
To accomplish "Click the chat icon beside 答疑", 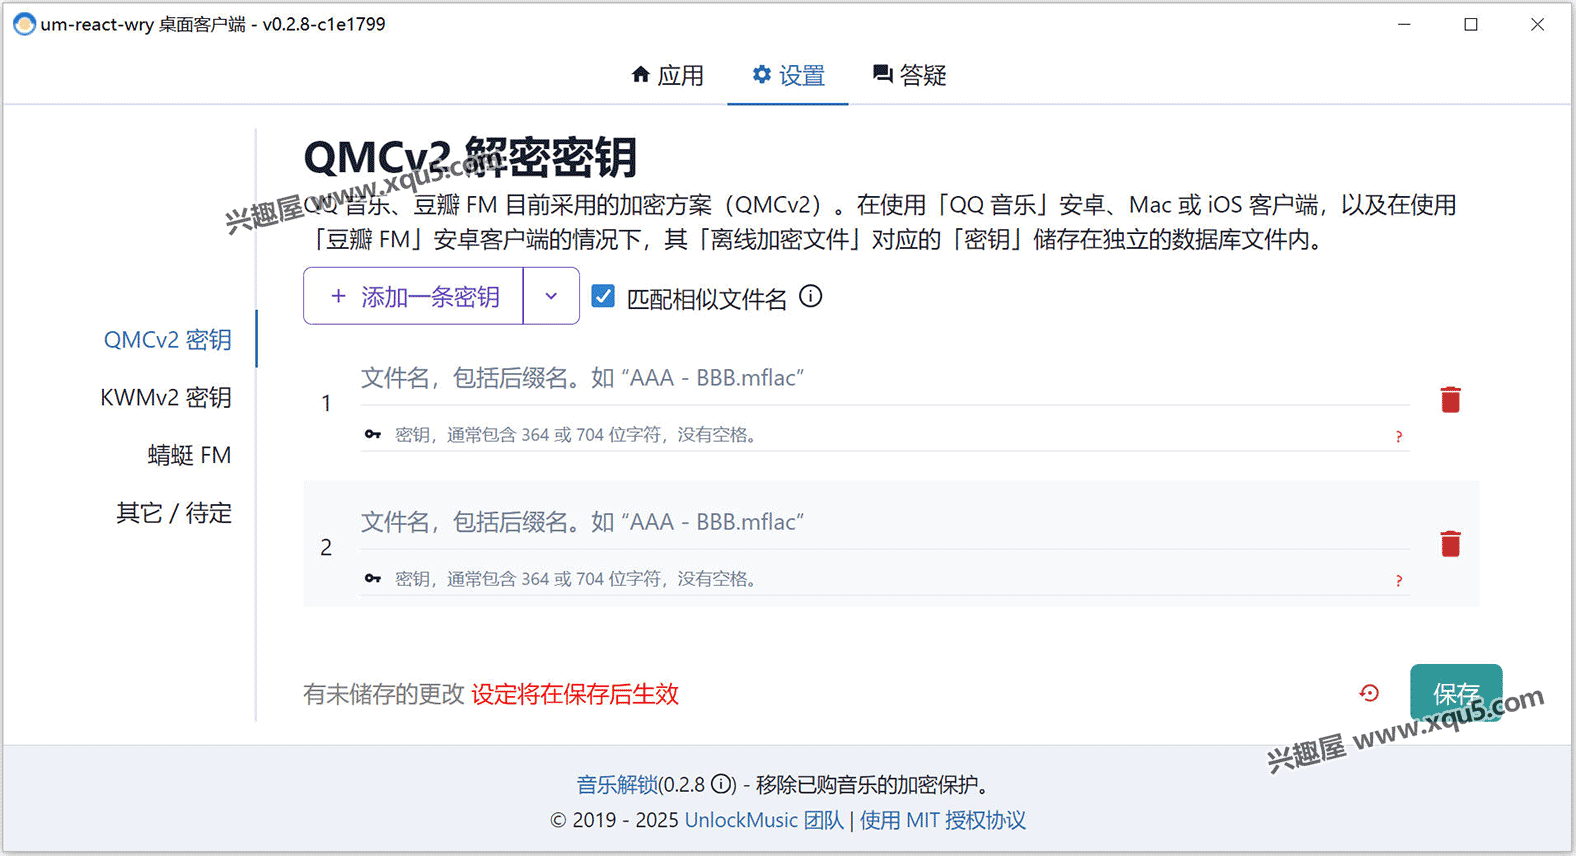I will pyautogui.click(x=882, y=74).
